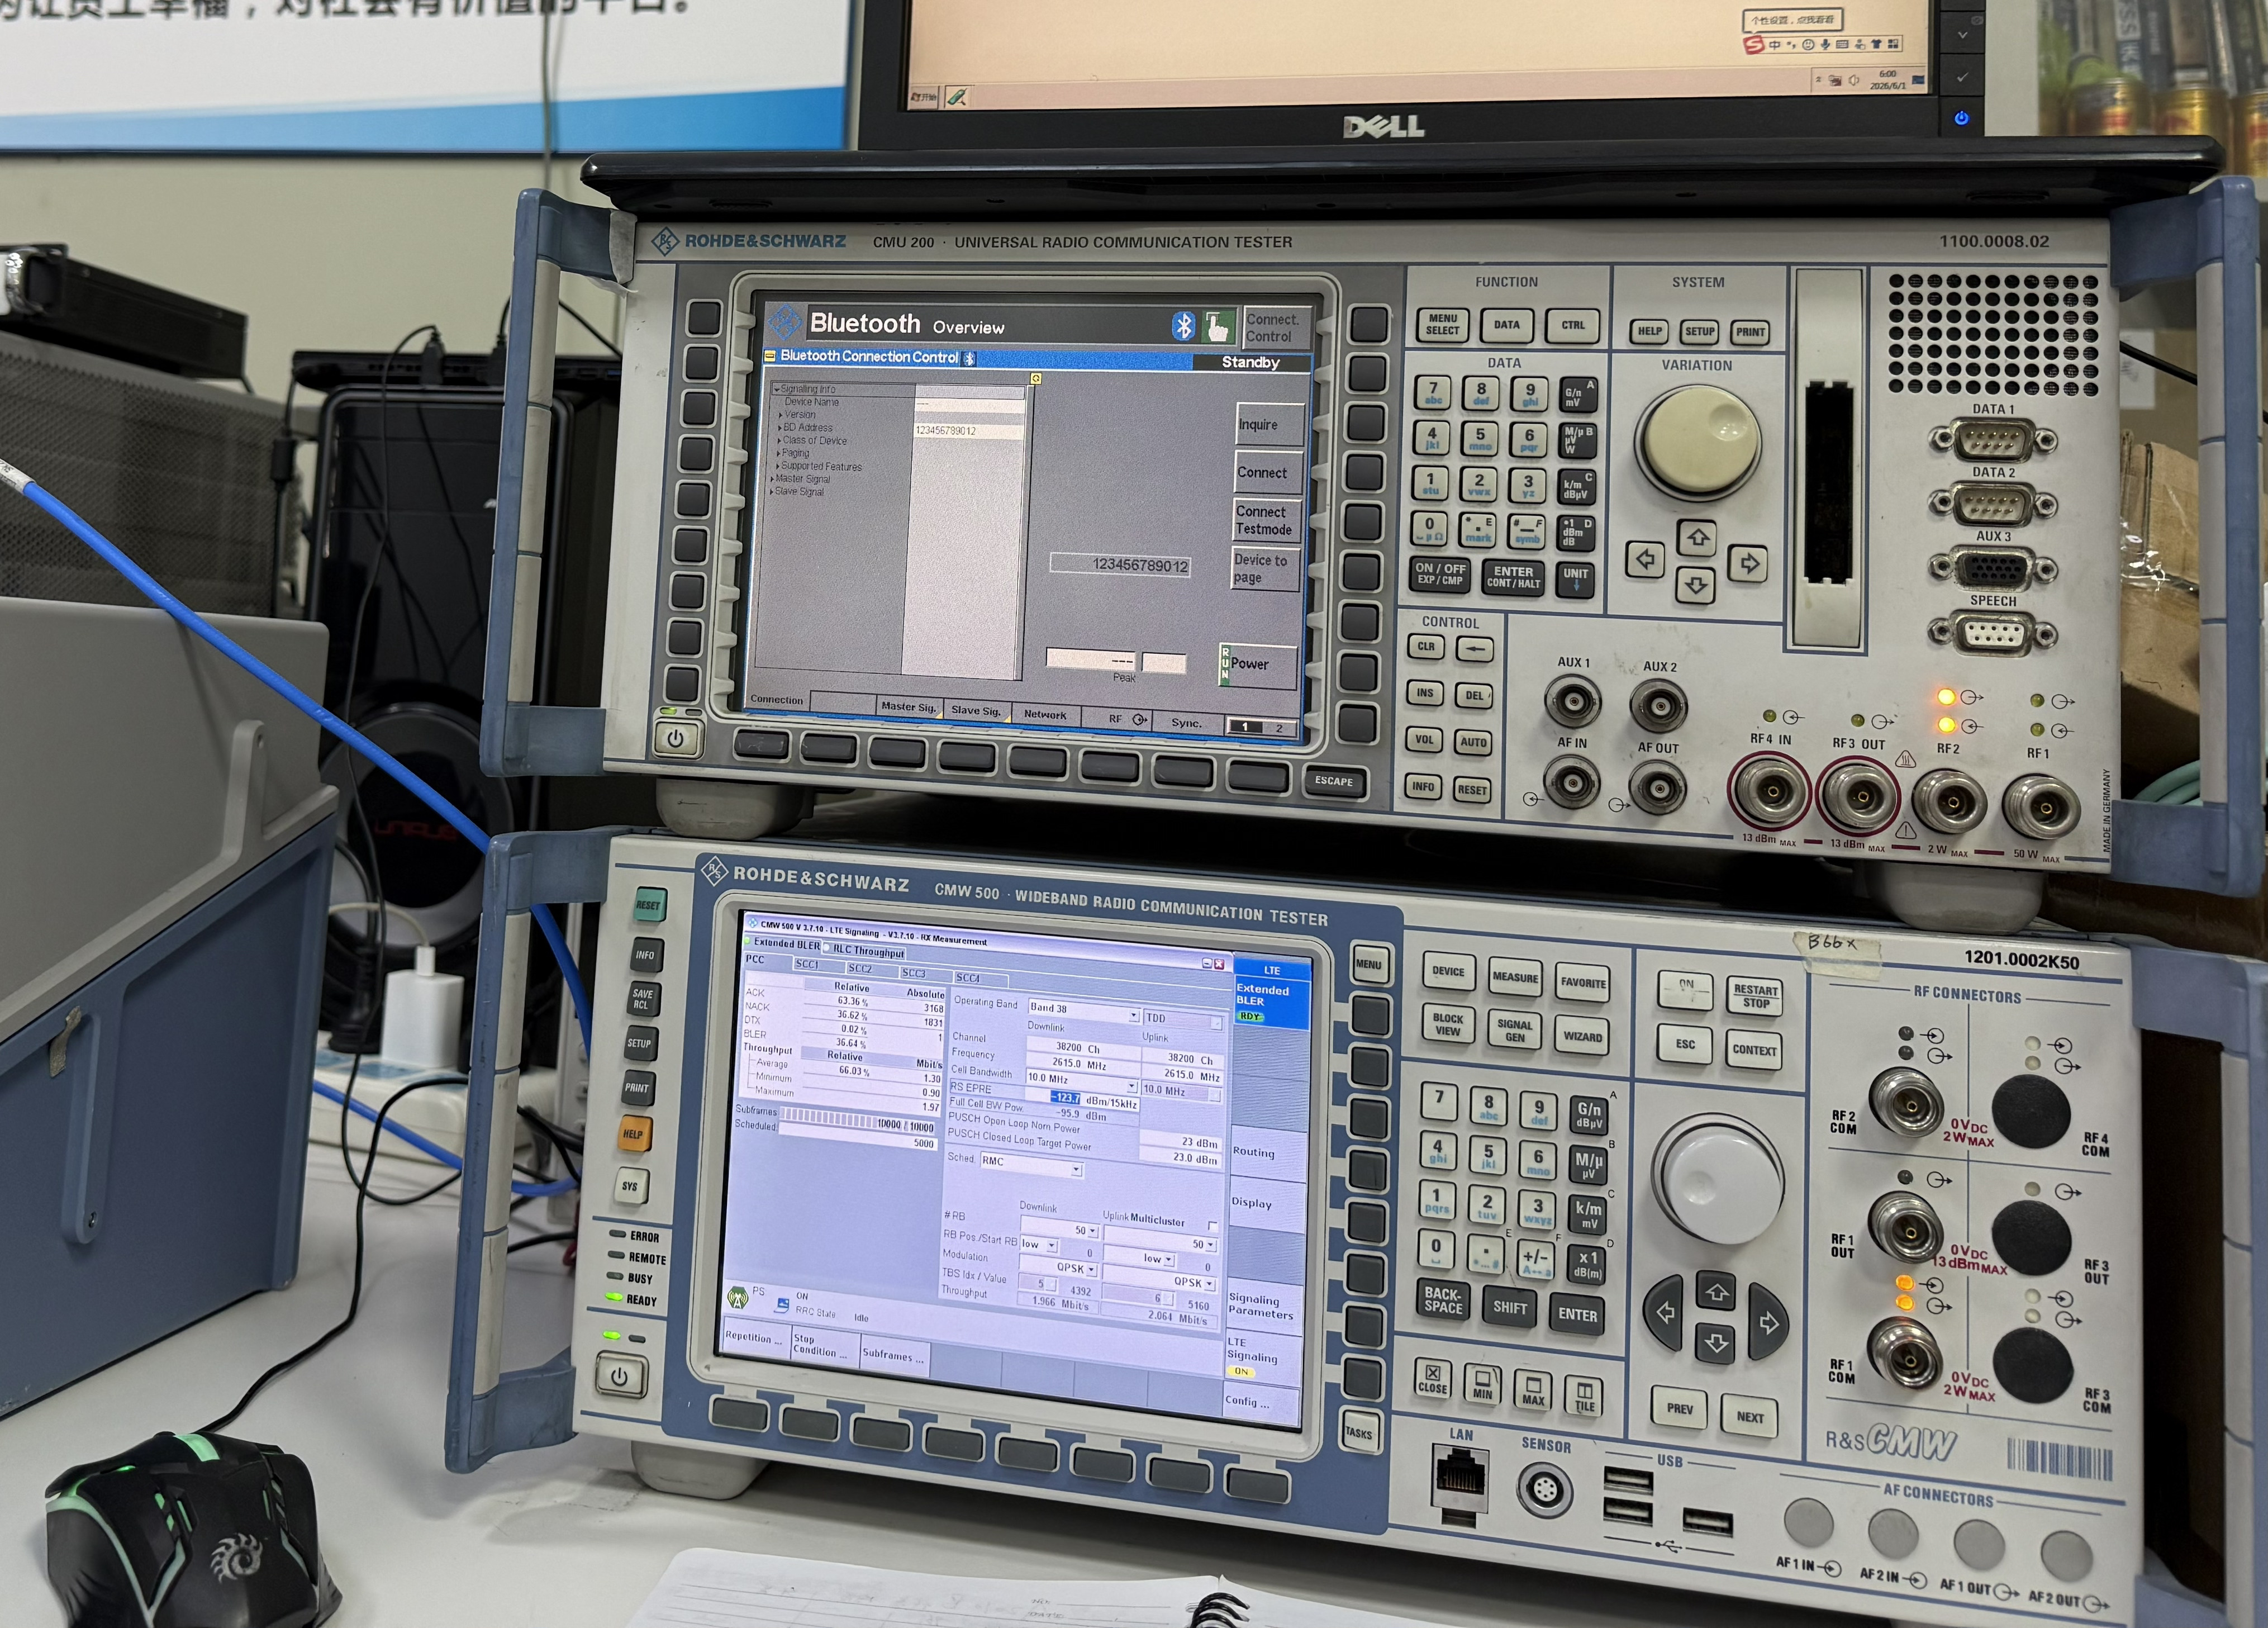Enable the Uplink Multicluster checkbox
This screenshot has height=1628, width=2268.
click(x=1212, y=1225)
